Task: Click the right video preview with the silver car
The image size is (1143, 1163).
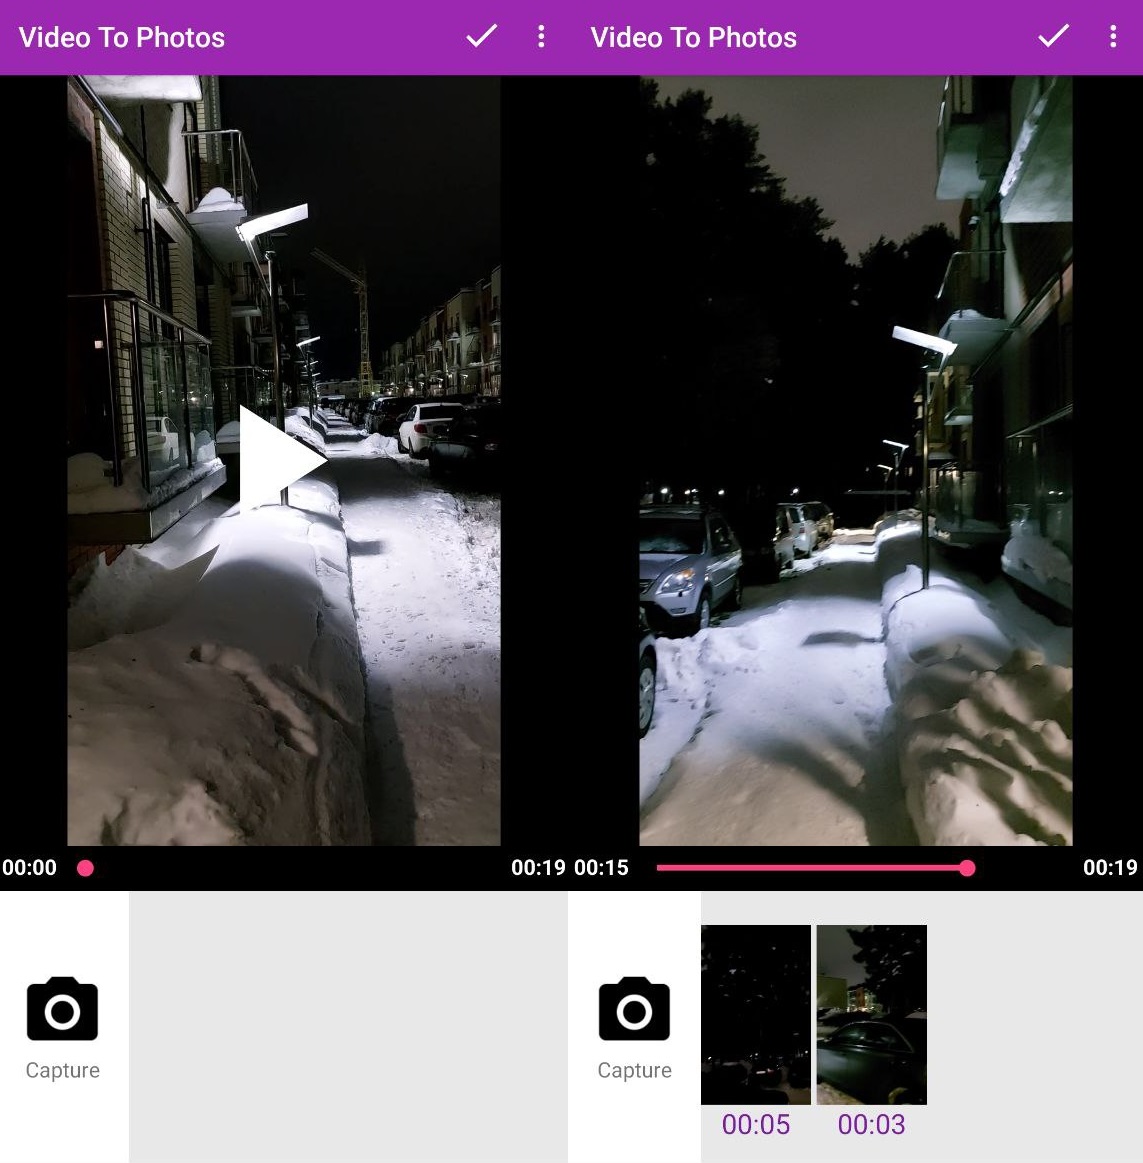Action: (x=855, y=460)
